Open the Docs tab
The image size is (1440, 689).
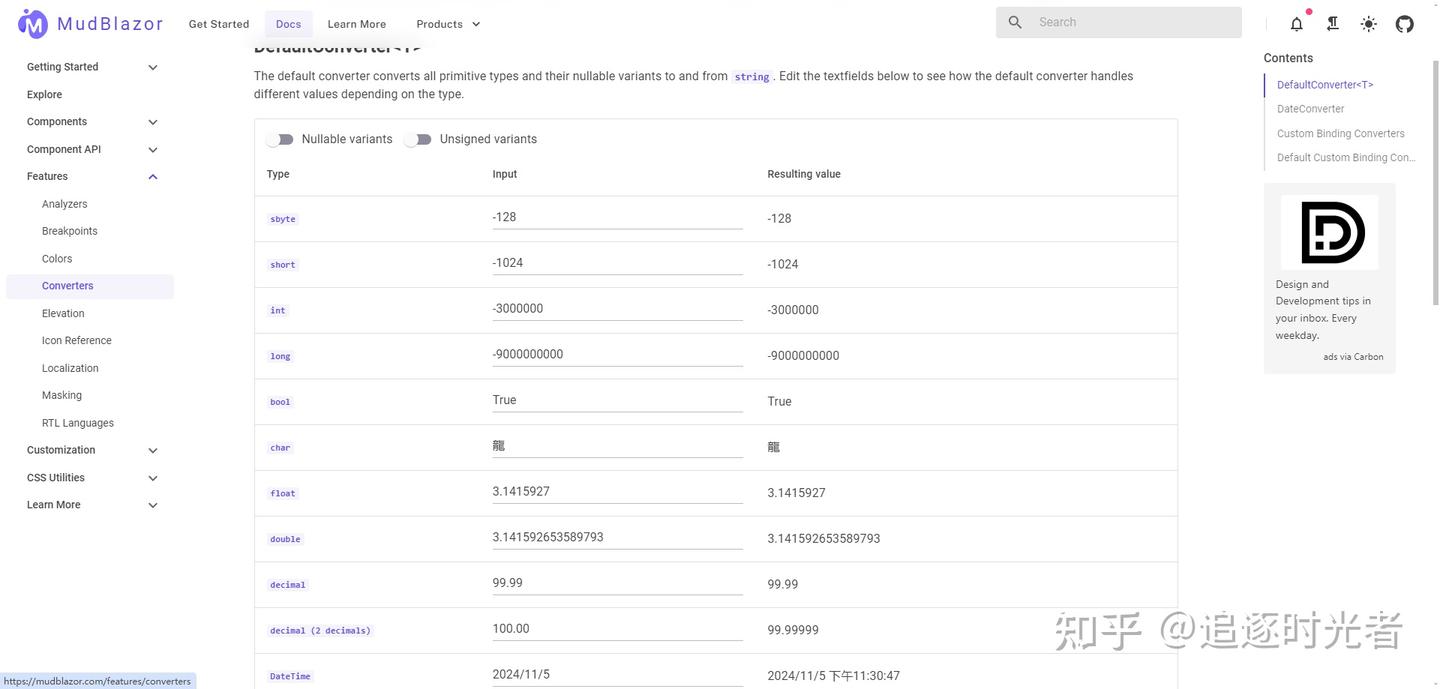[288, 24]
